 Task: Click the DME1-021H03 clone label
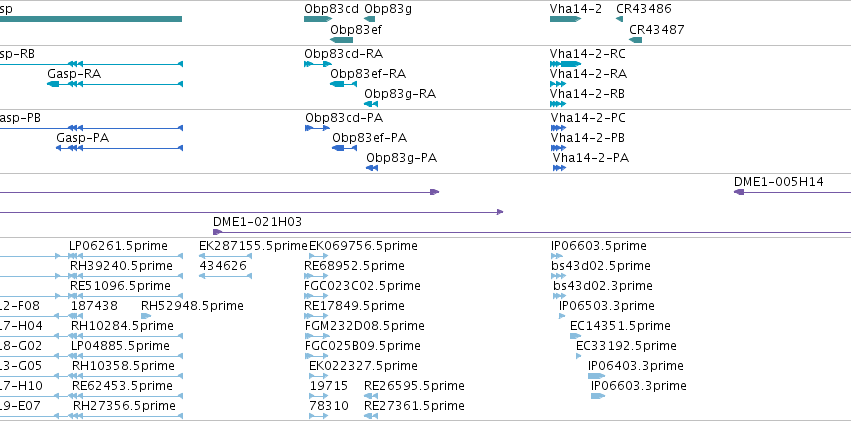257,222
